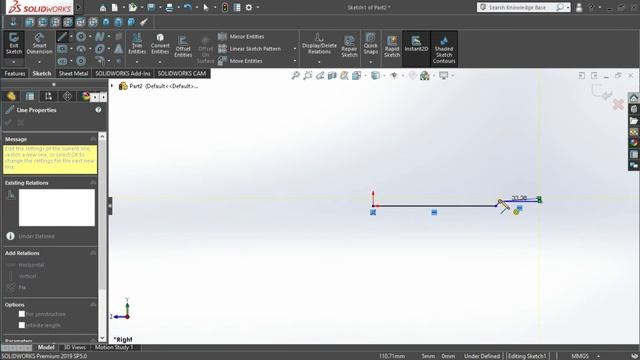The width and height of the screenshot is (640, 360).
Task: Expand the SOLIDWORKS menu flyout arrow
Action: pos(78,7)
